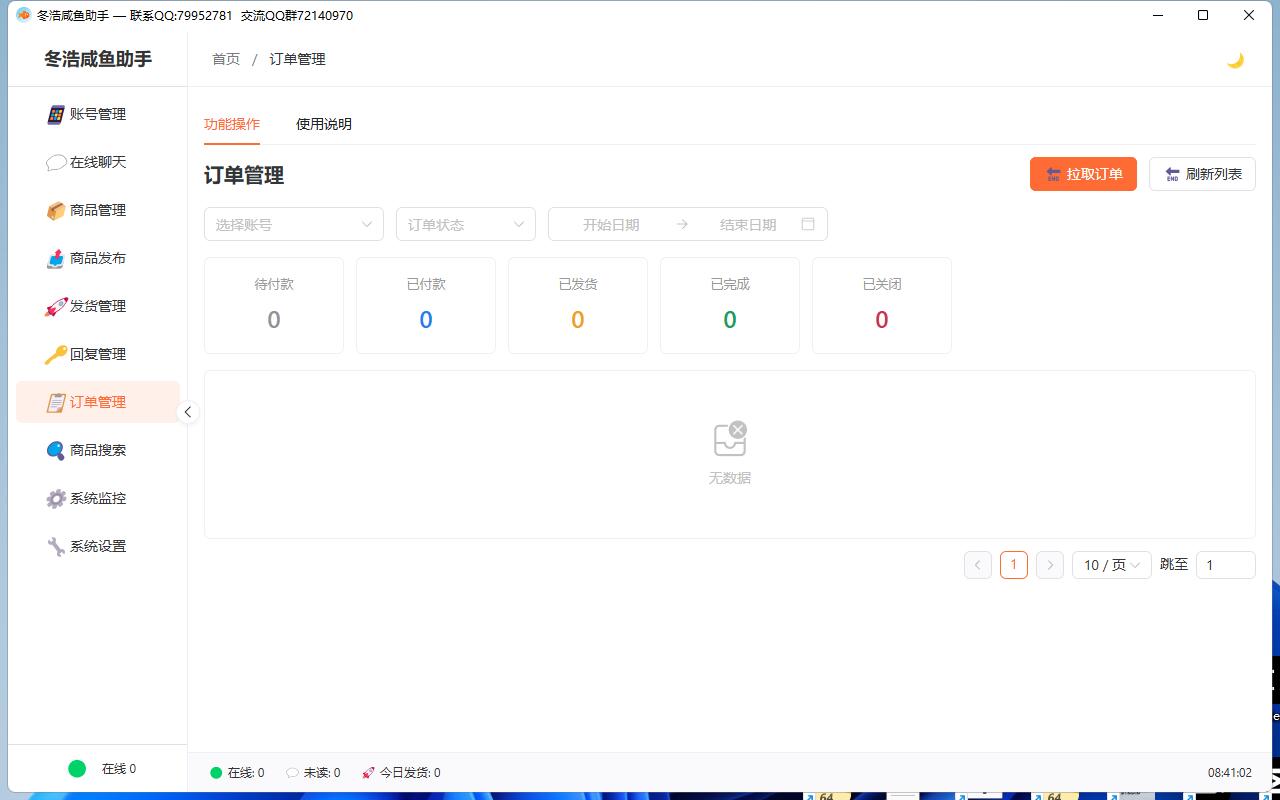
Task: Switch to the 功能操作 tab
Action: (232, 124)
